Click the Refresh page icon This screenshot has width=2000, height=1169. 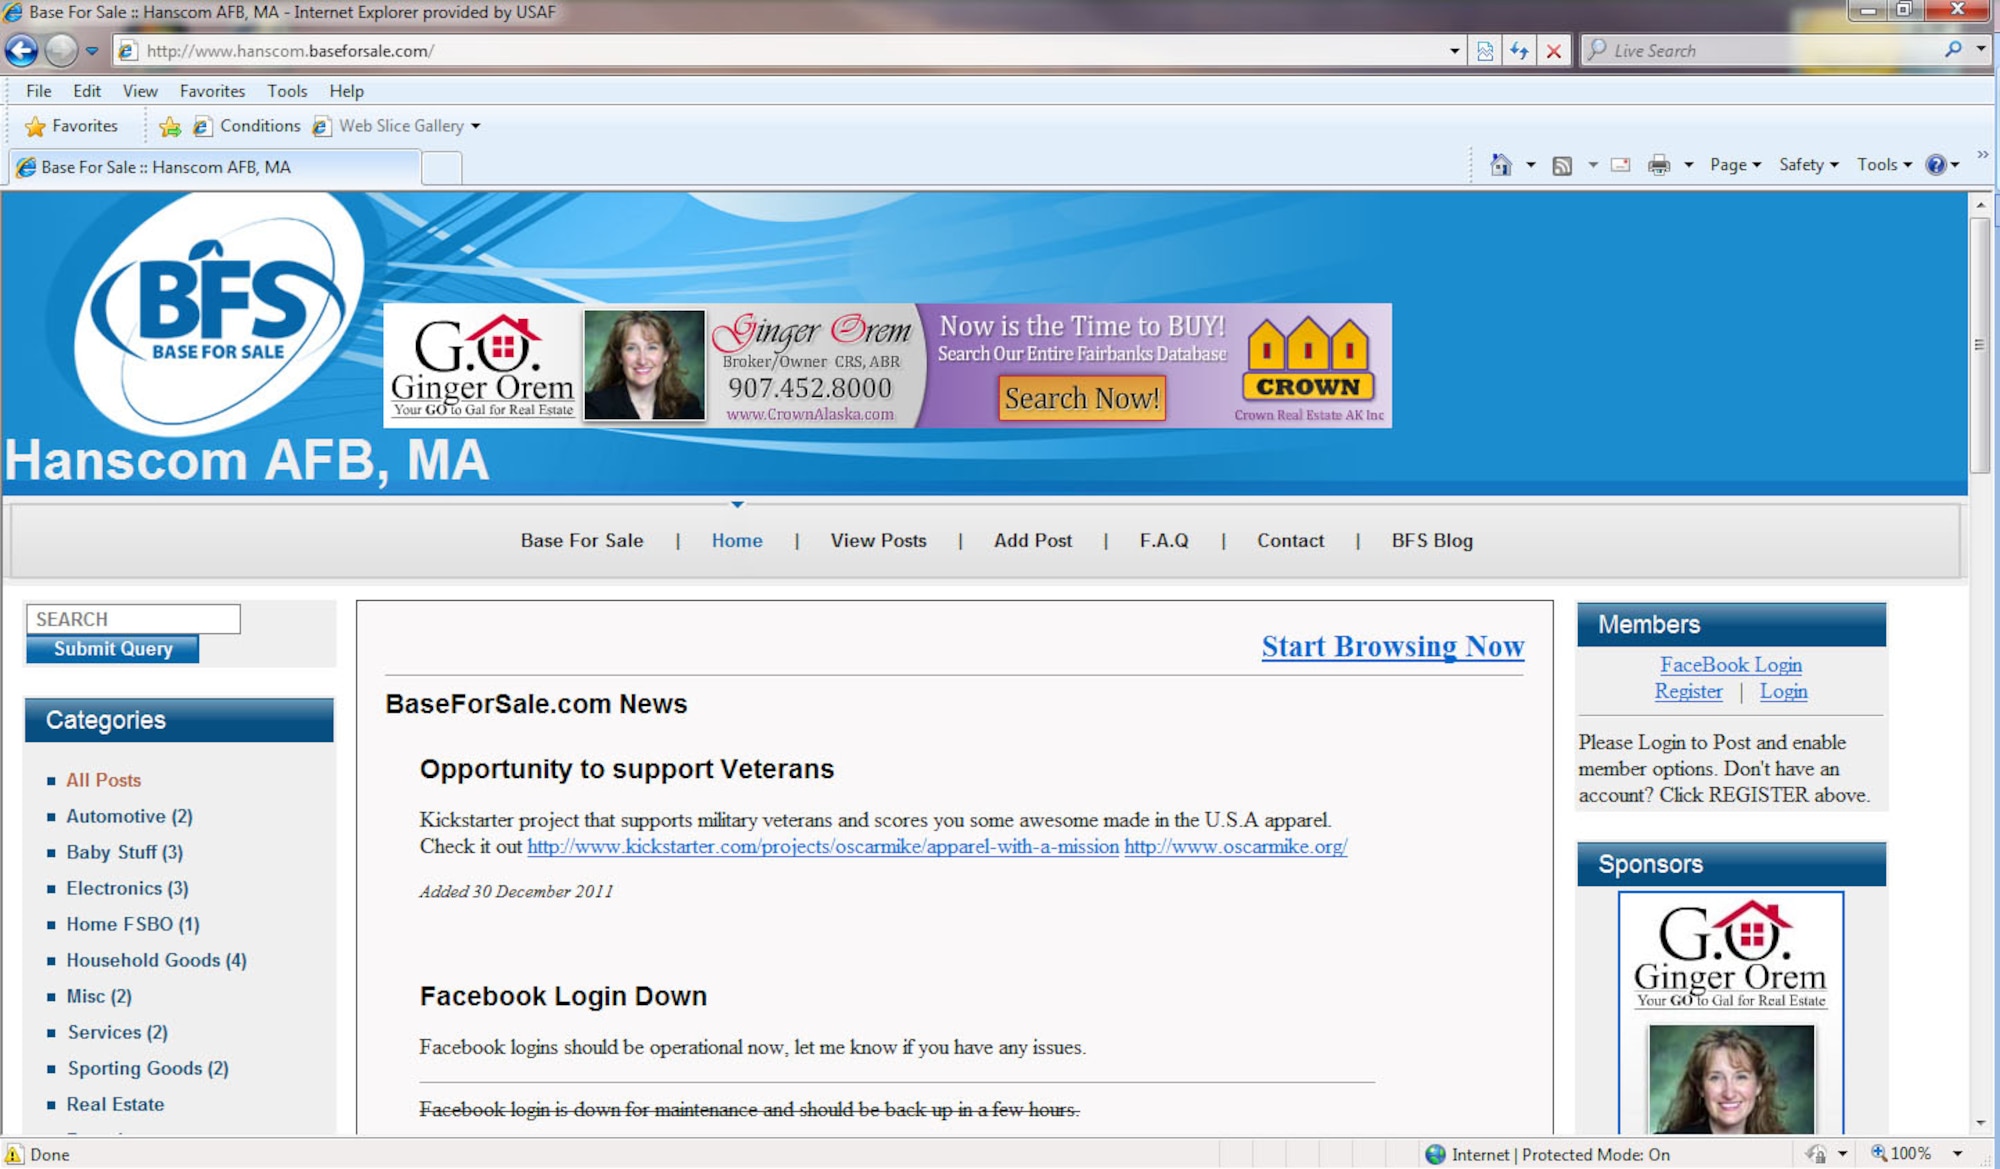(1519, 50)
